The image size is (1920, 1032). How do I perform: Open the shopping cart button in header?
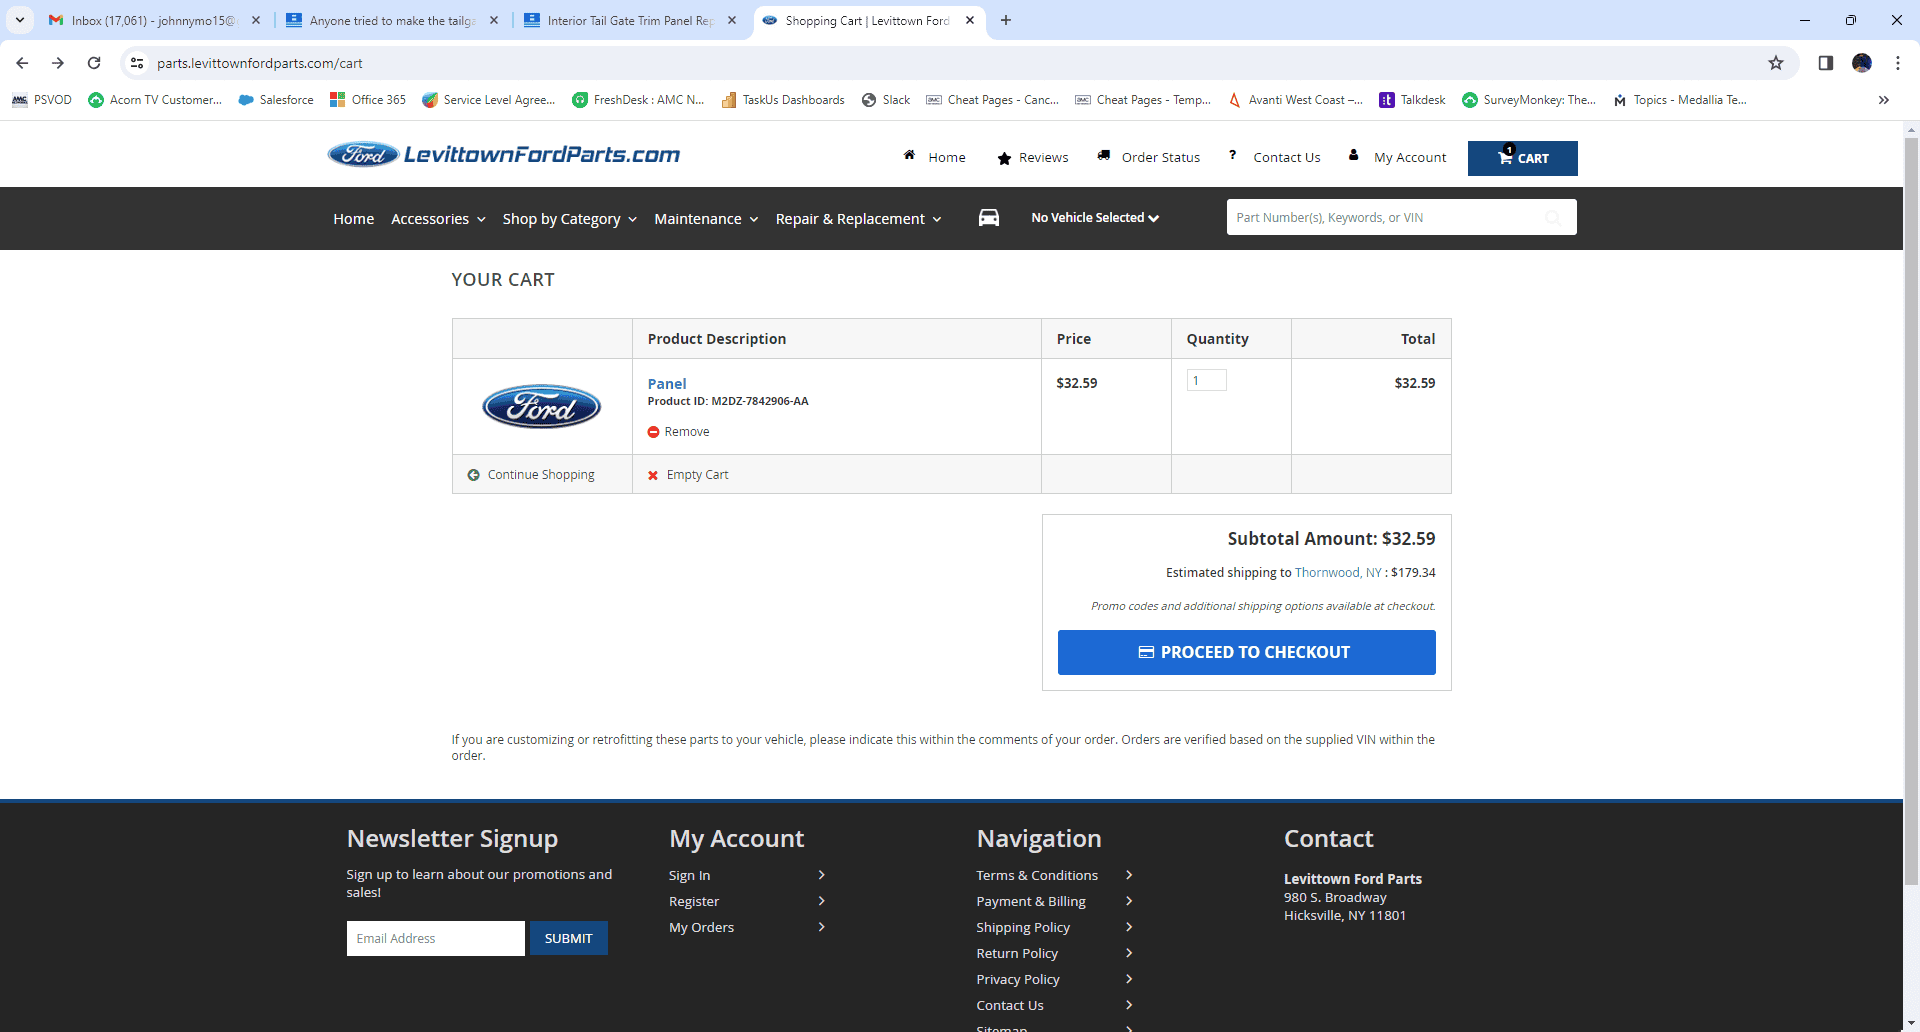click(x=1522, y=158)
